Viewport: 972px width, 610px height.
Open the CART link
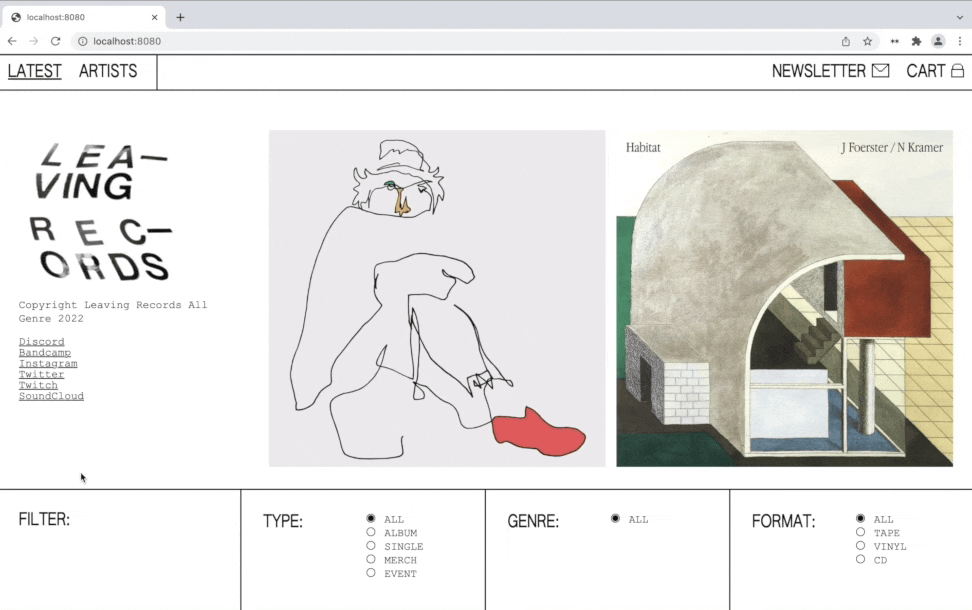pos(935,71)
